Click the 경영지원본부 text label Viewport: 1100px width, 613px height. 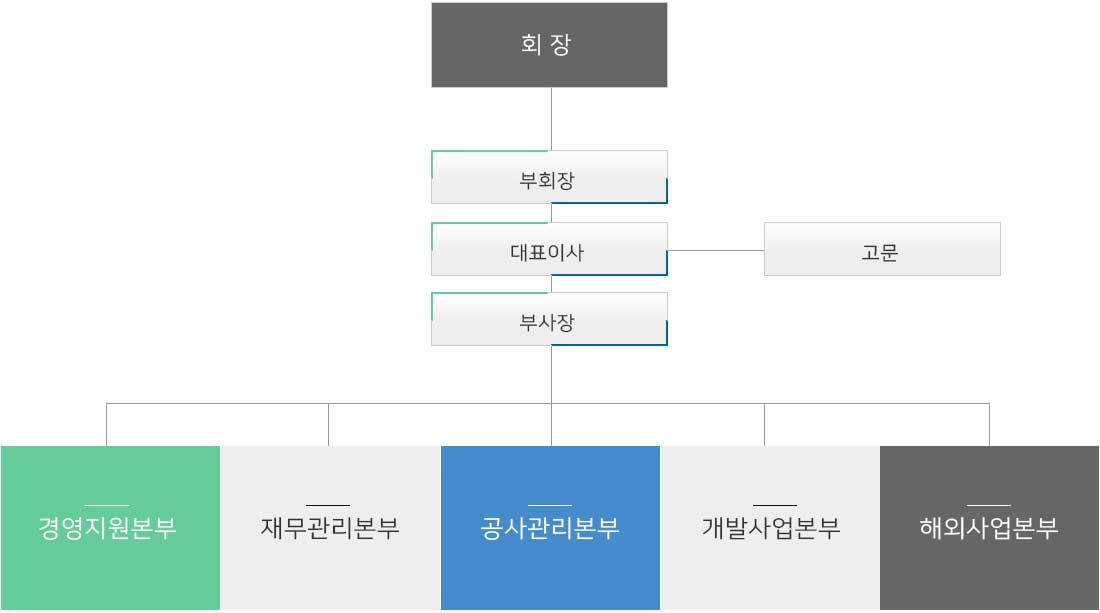click(x=107, y=528)
